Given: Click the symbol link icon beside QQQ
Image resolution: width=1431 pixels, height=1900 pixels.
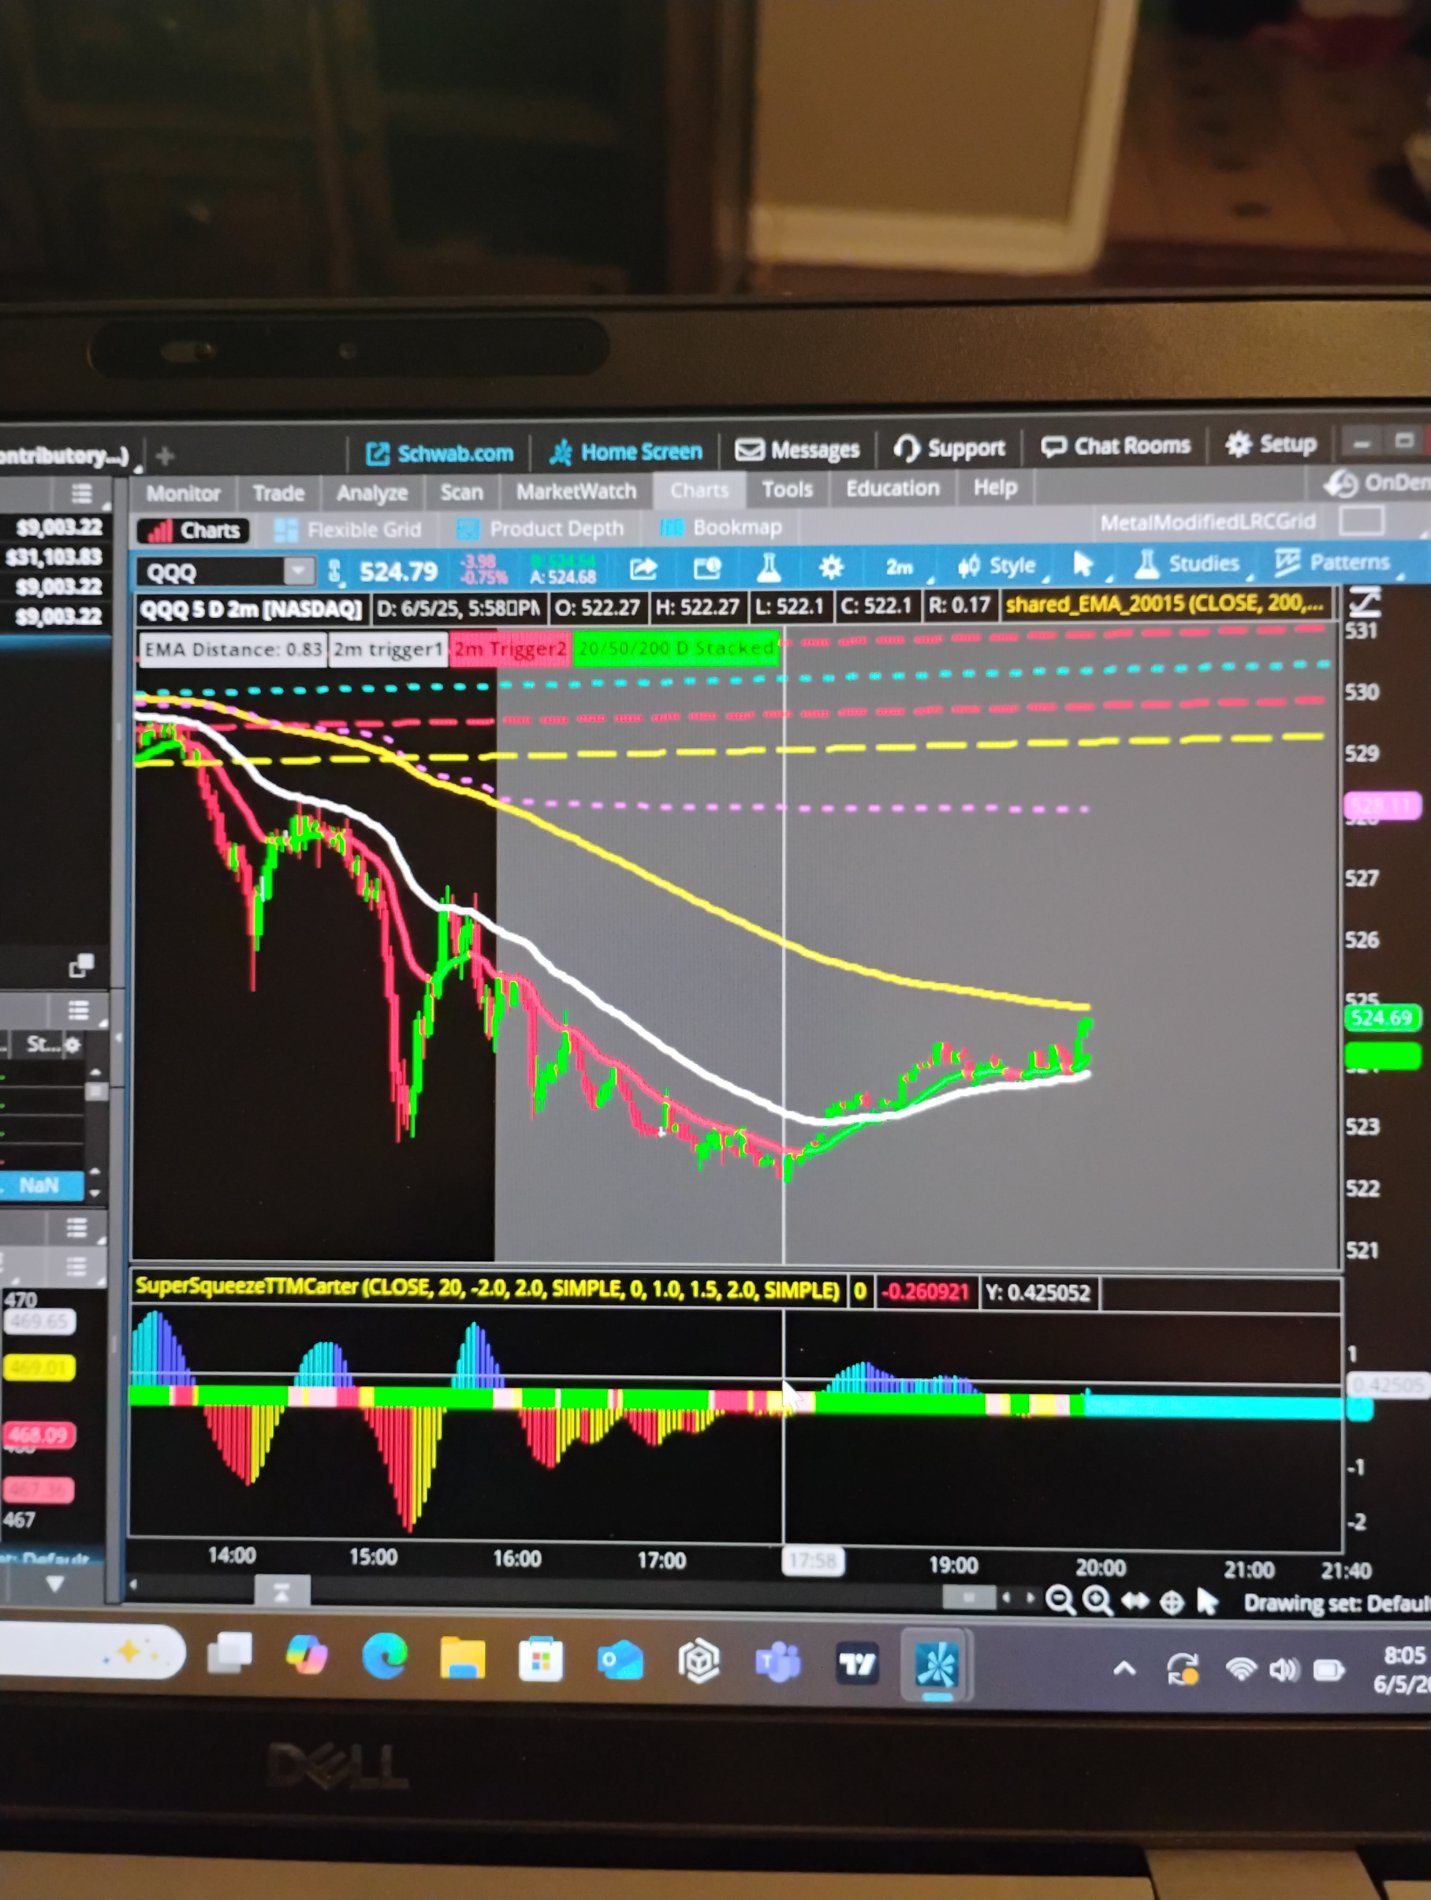Looking at the screenshot, I should pos(335,571).
